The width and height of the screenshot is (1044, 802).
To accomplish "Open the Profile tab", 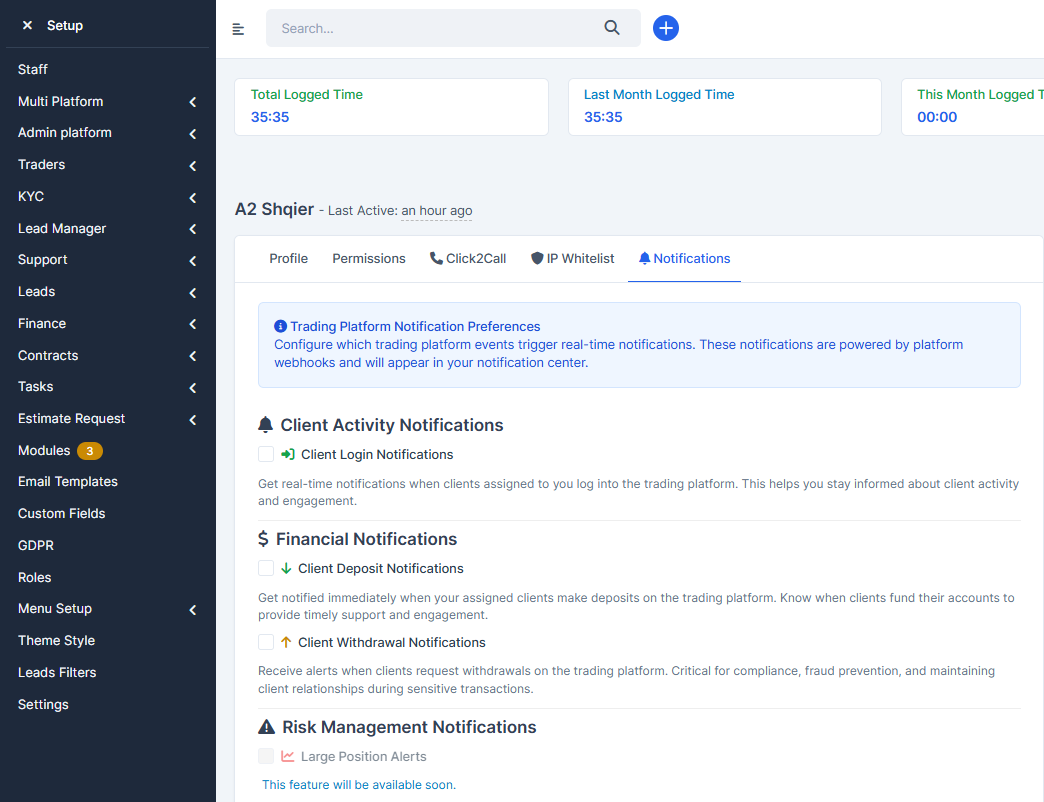I will coord(288,258).
